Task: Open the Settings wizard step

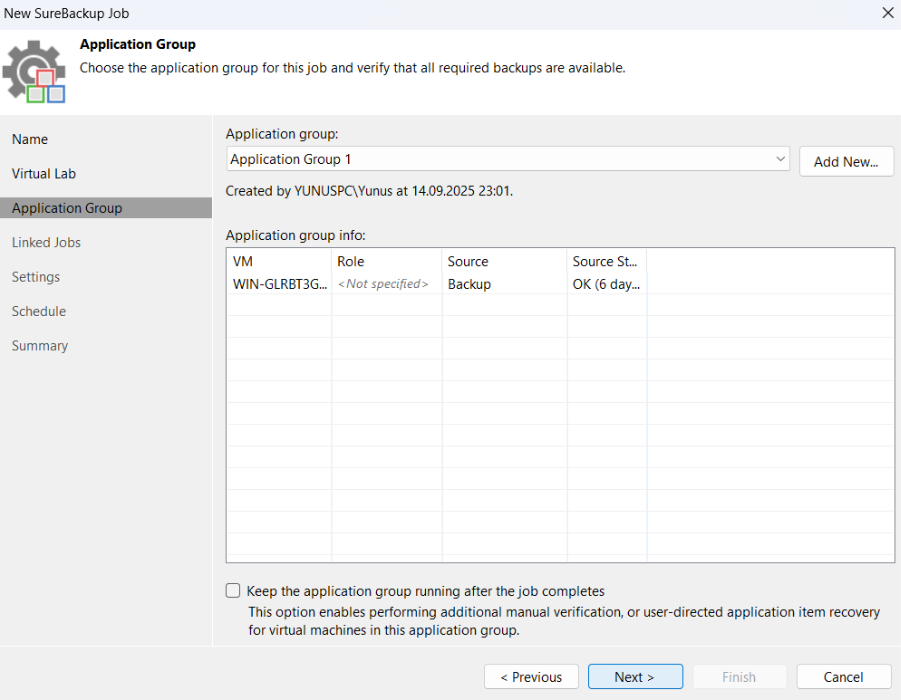Action: [x=36, y=277]
